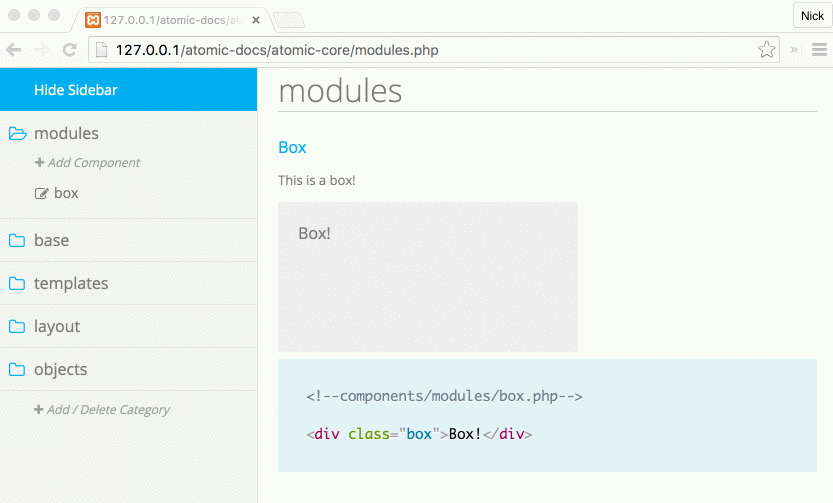Close the atomic-docs browser tab
The image size is (833, 503).
(x=256, y=20)
